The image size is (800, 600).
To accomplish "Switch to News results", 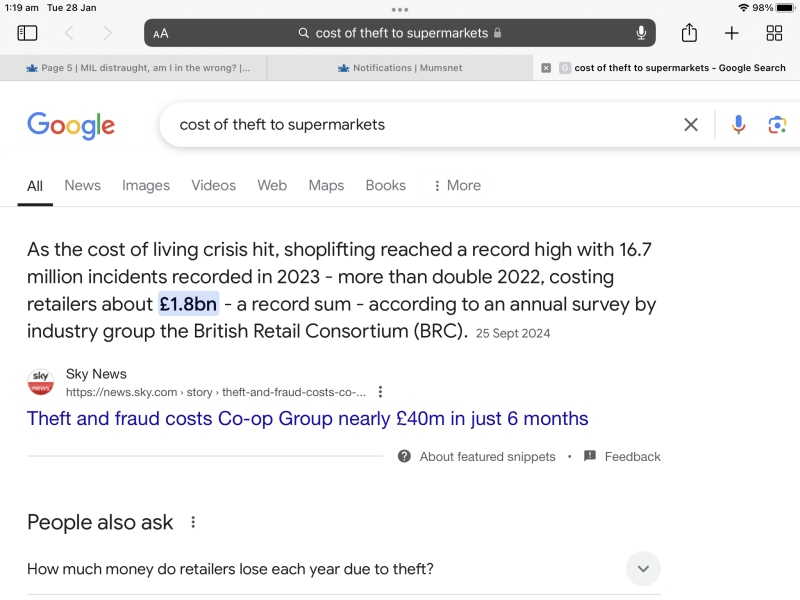I will tap(83, 185).
